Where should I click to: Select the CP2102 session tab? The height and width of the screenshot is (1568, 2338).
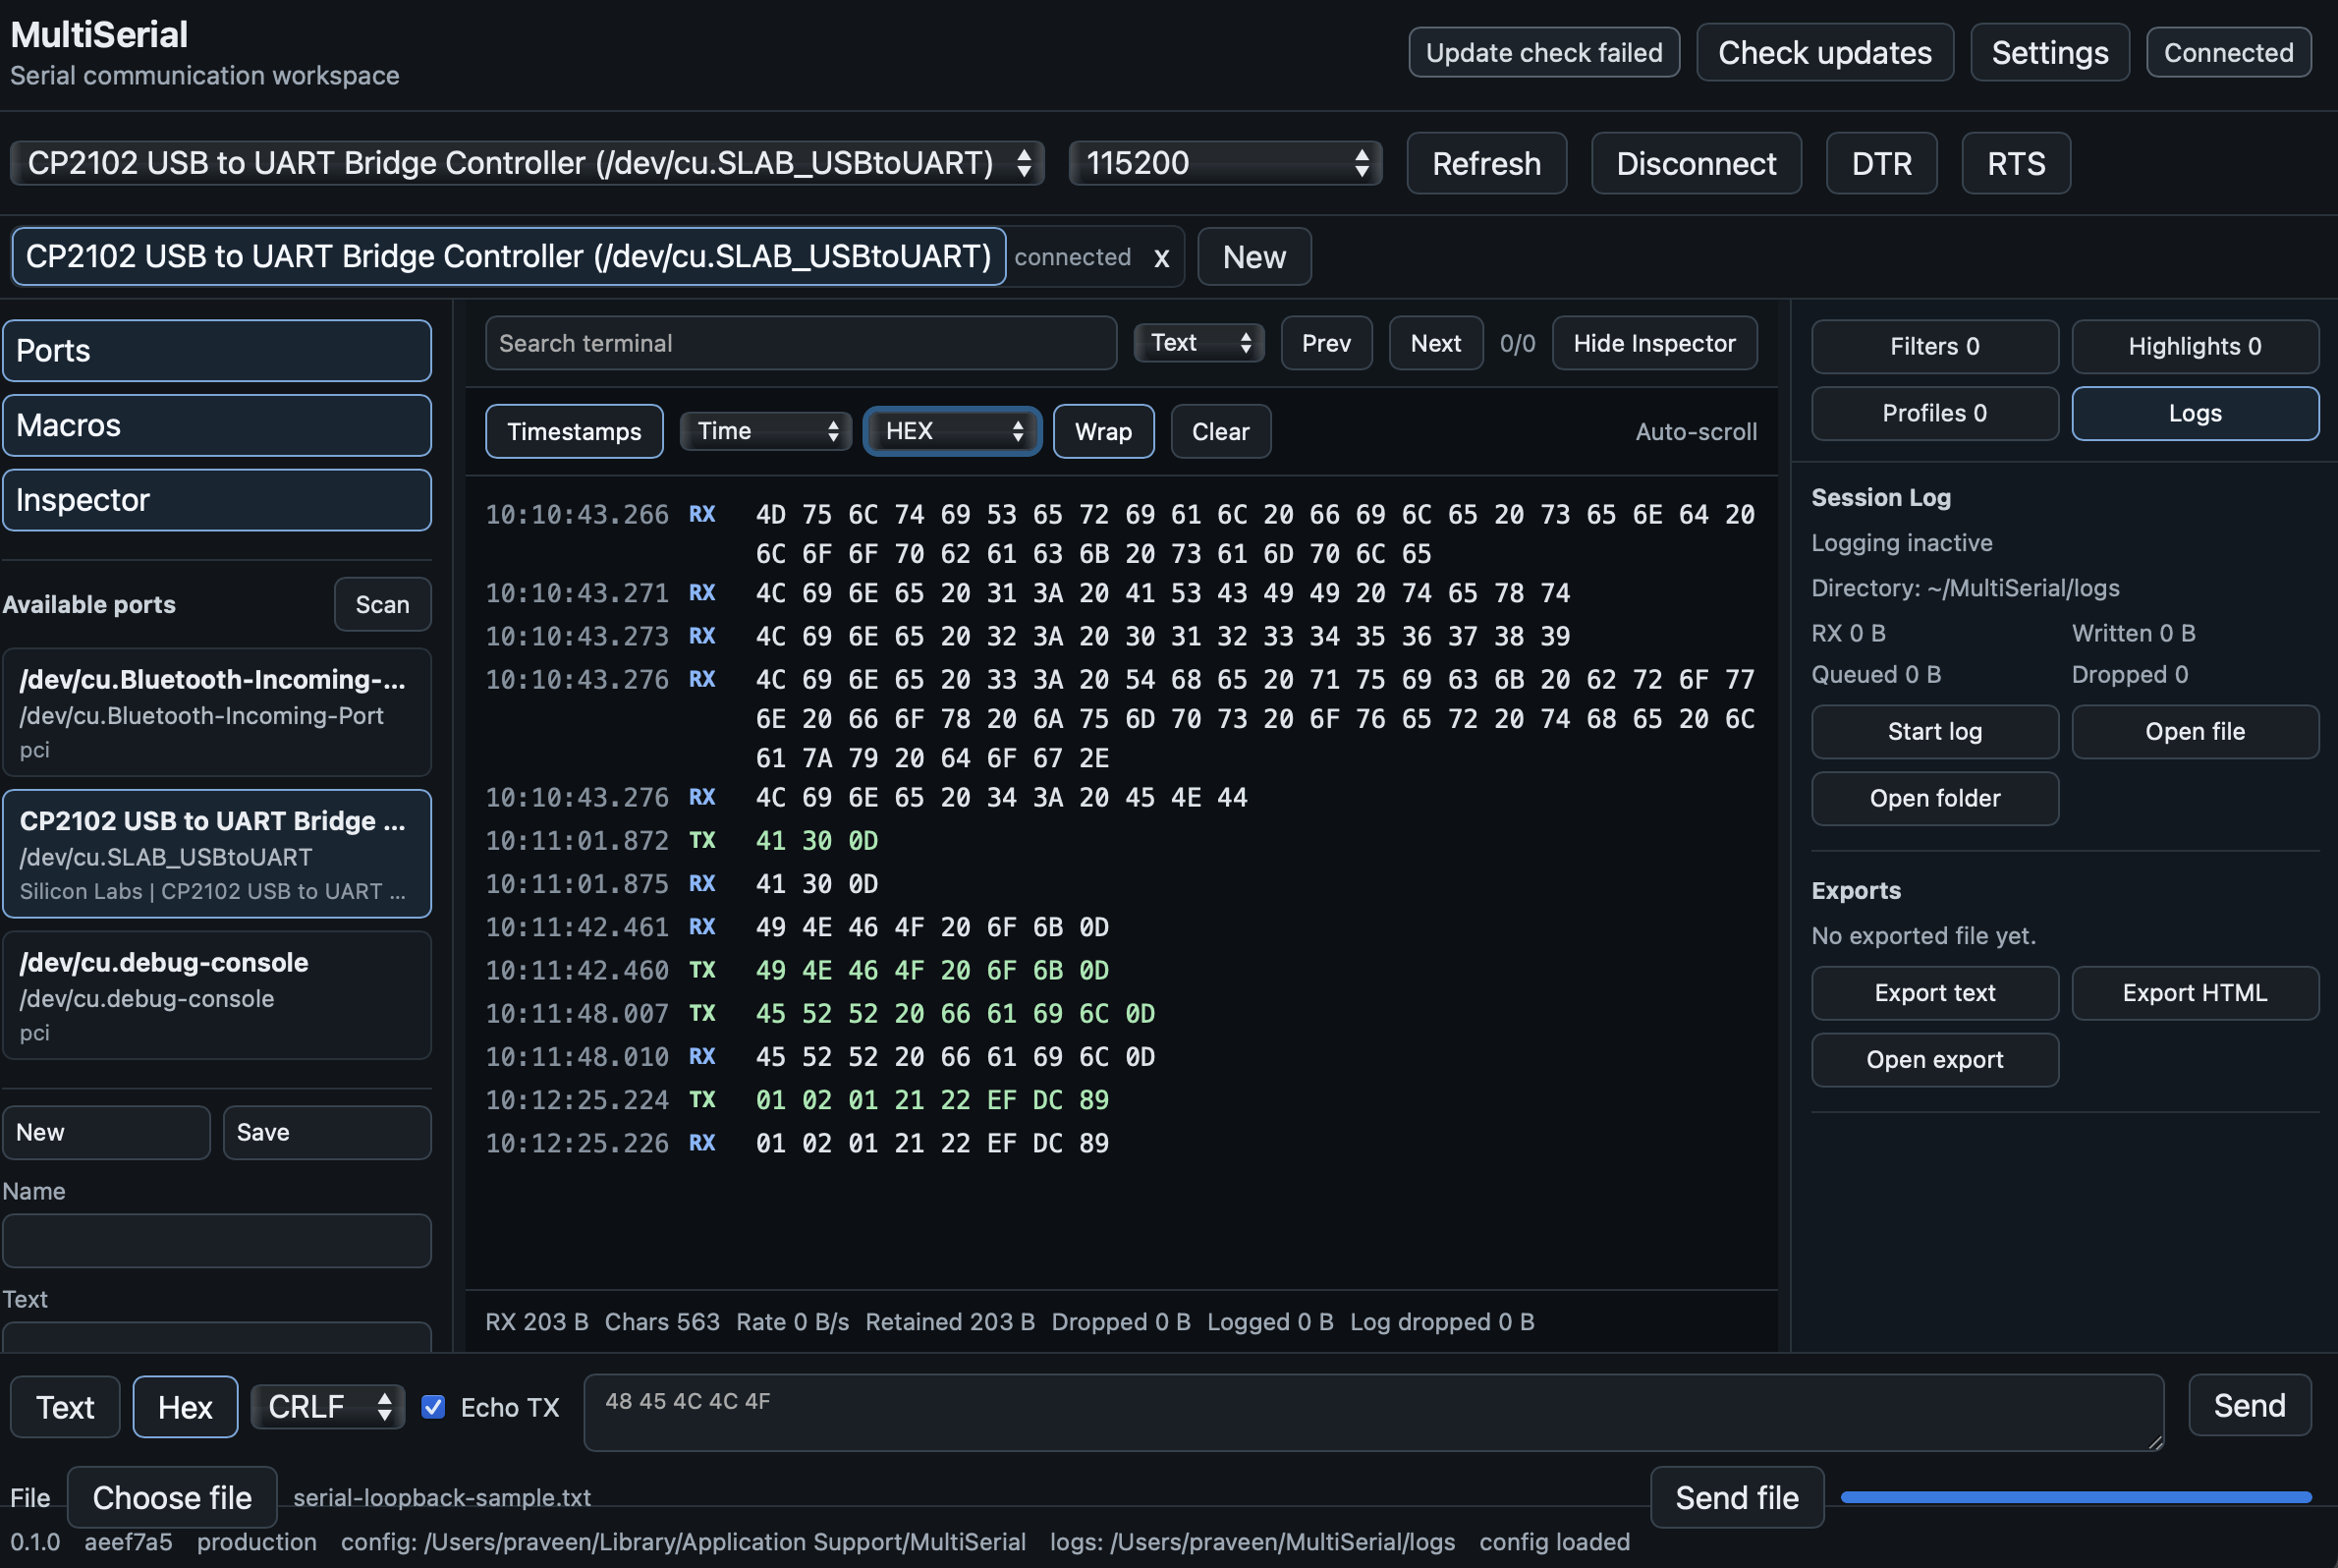509,257
